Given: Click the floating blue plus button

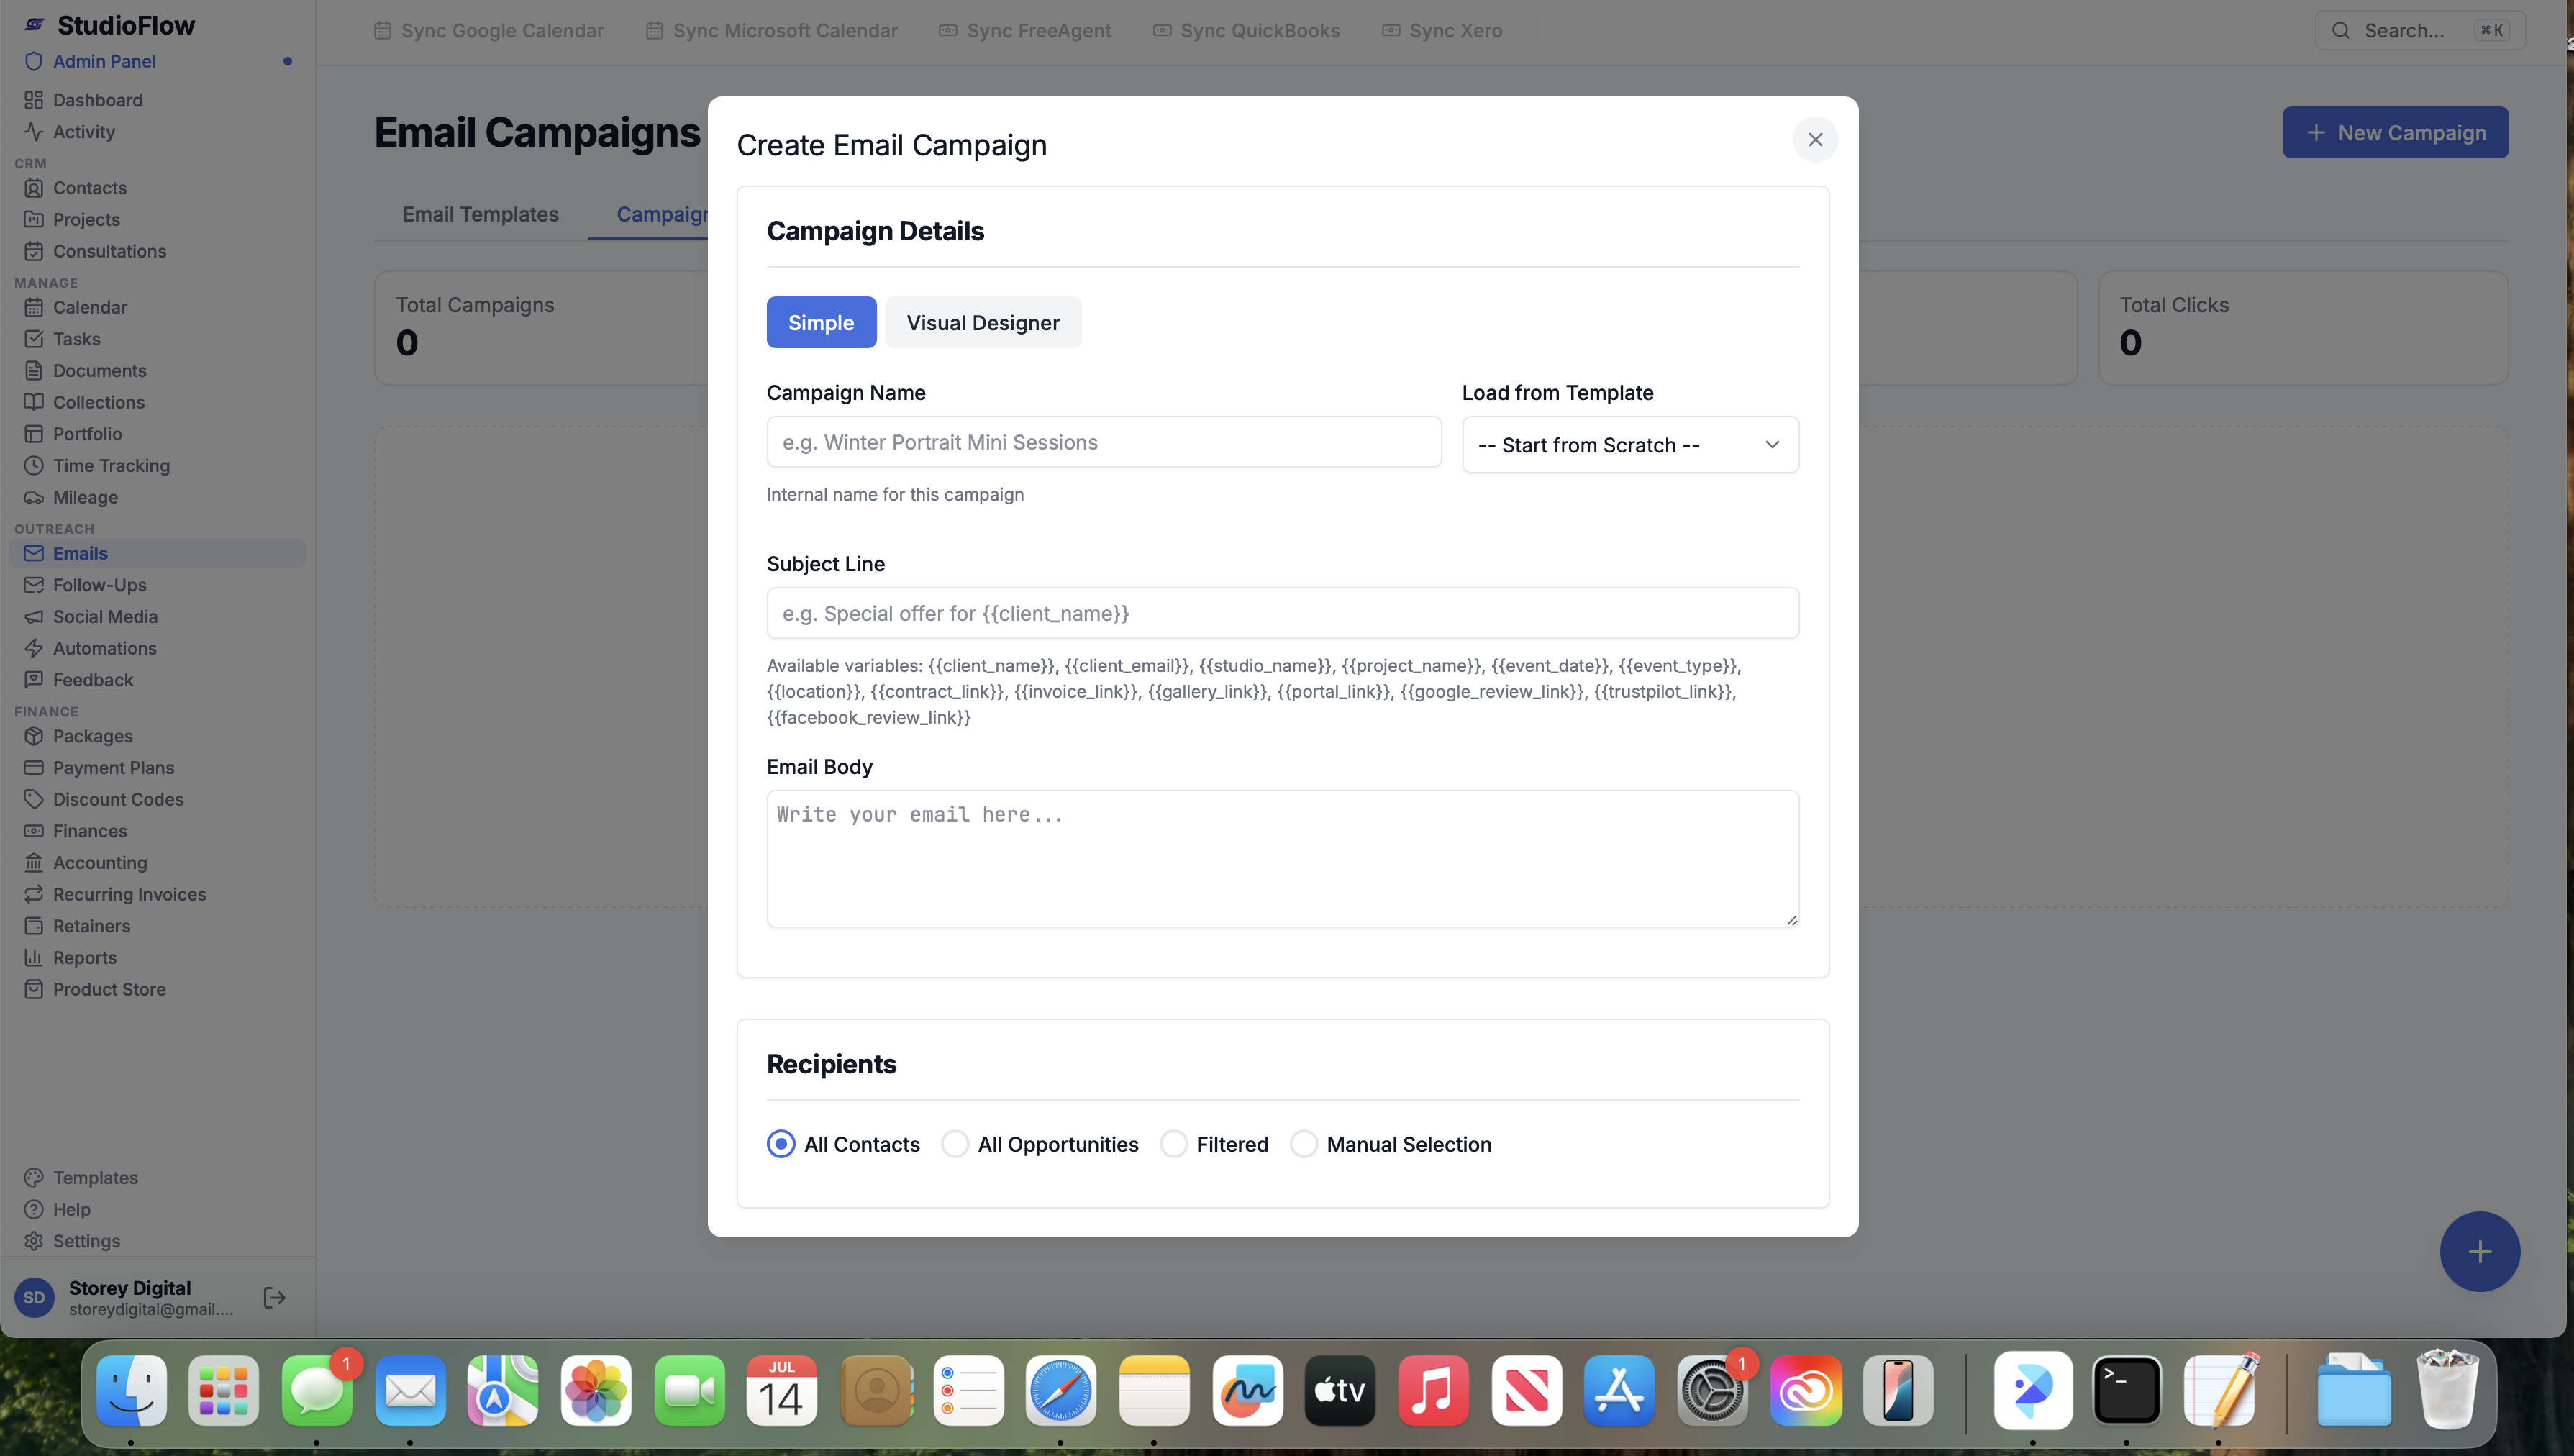Looking at the screenshot, I should point(2479,1252).
